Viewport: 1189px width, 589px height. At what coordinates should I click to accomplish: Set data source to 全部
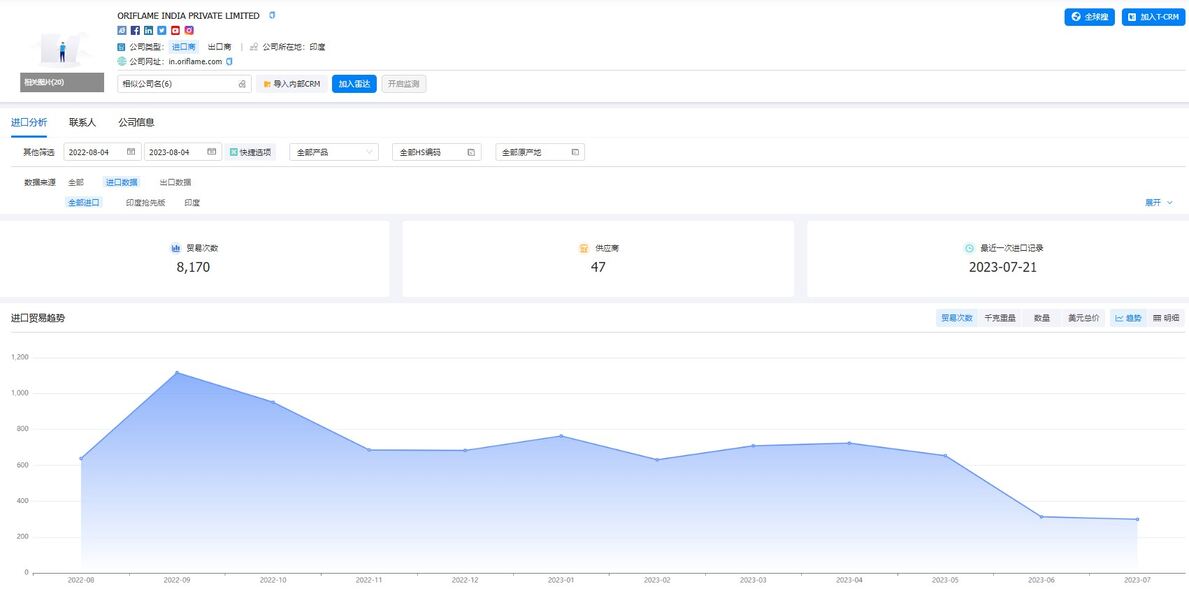click(x=76, y=183)
